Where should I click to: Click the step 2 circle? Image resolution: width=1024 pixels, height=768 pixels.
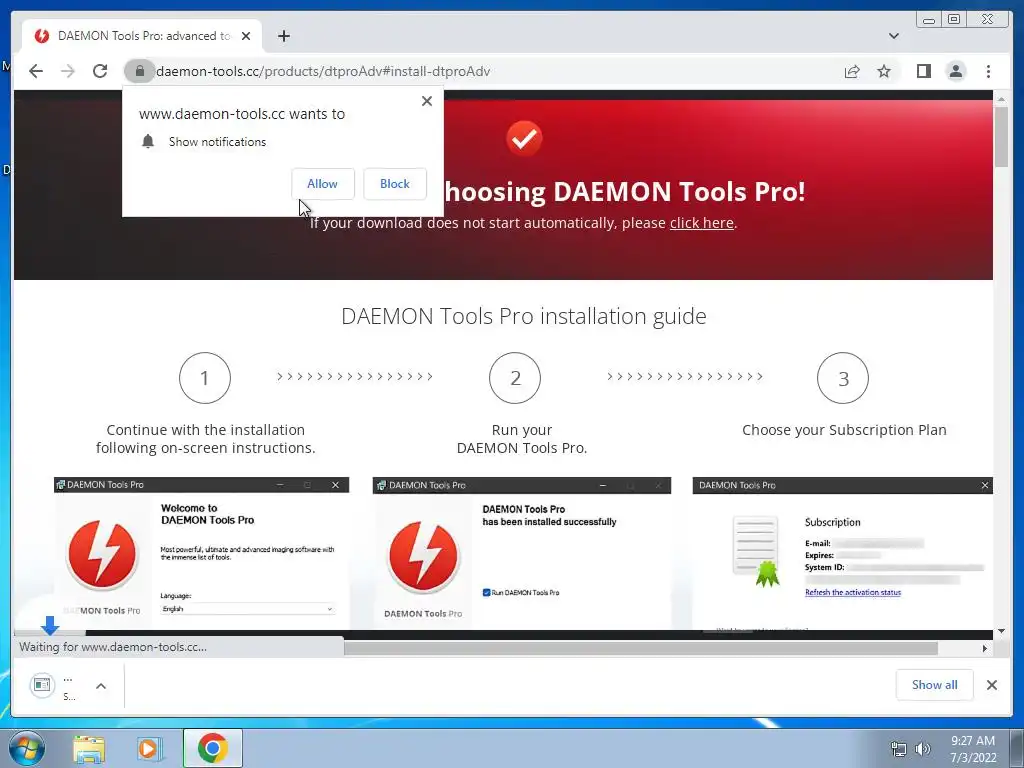click(515, 377)
